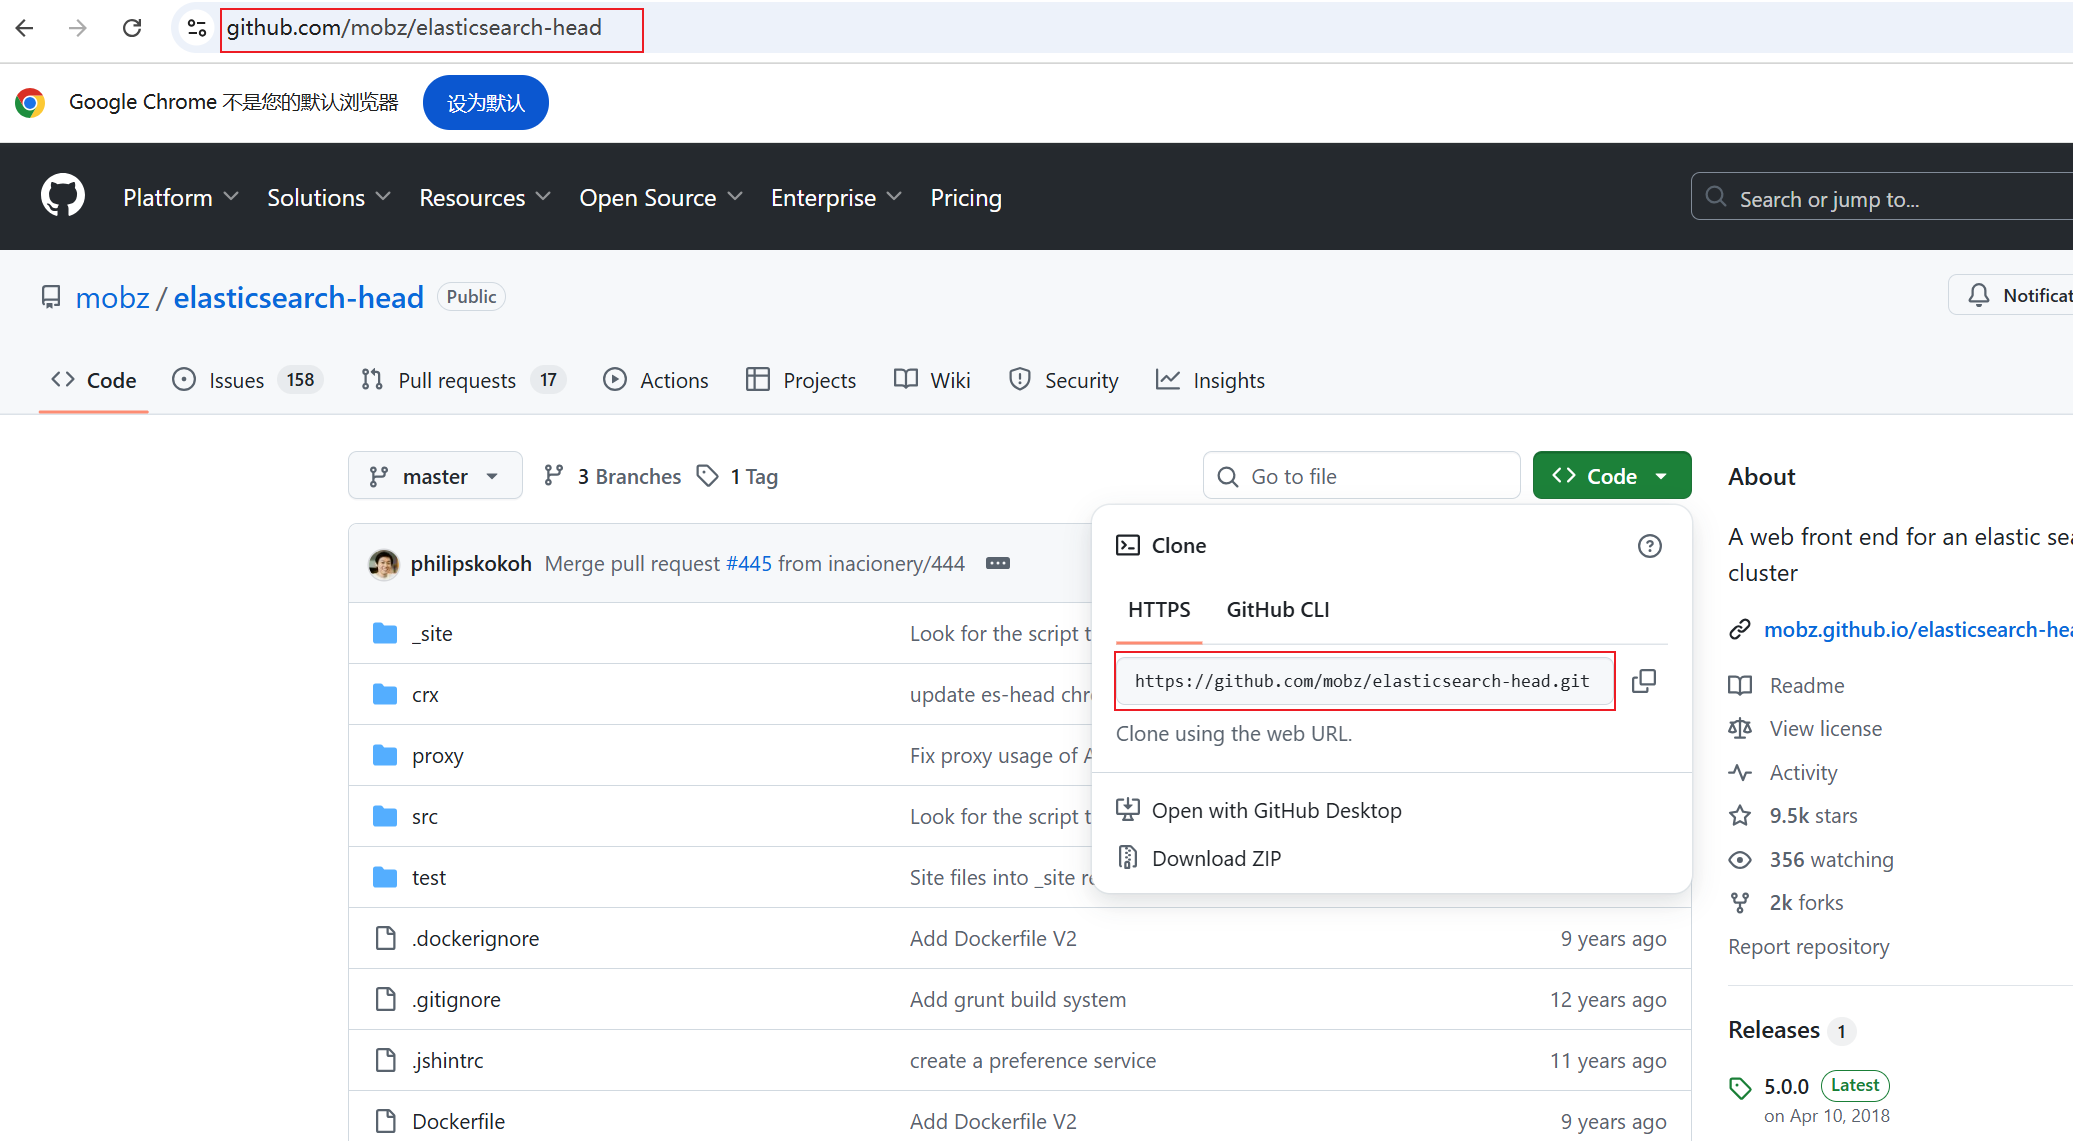
Task: Reload the page using the refresh icon
Action: click(132, 28)
